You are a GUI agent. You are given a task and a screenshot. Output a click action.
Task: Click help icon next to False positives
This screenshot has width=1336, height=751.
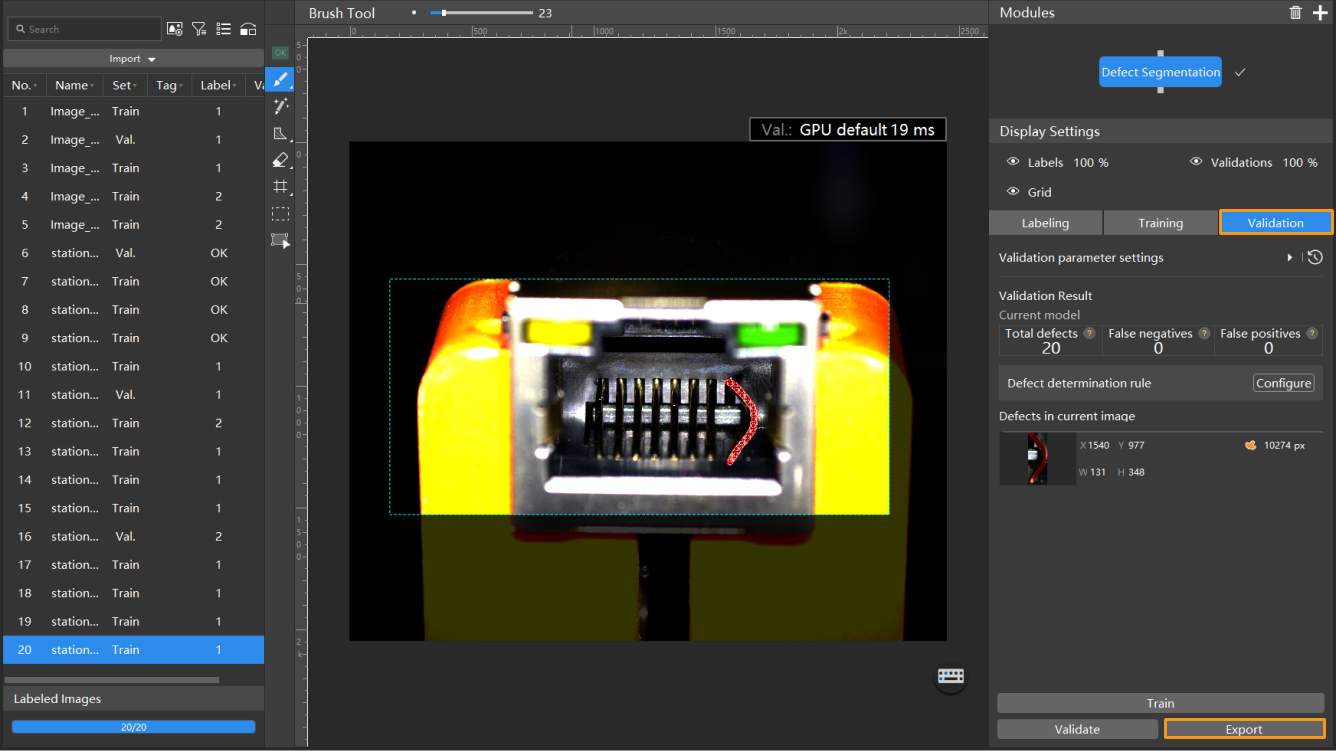(1312, 333)
